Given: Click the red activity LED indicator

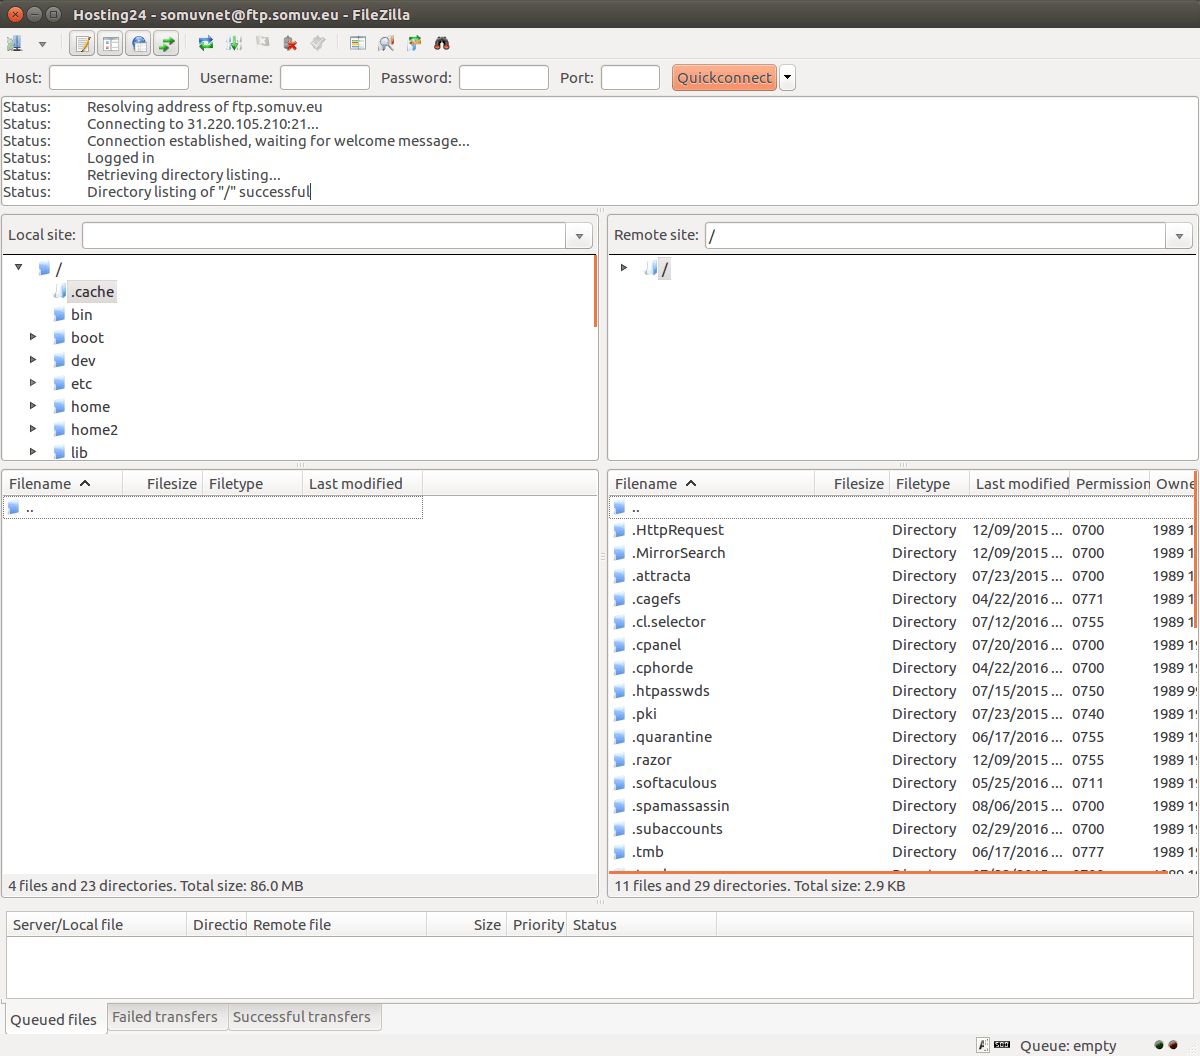Looking at the screenshot, I should 1173,1045.
